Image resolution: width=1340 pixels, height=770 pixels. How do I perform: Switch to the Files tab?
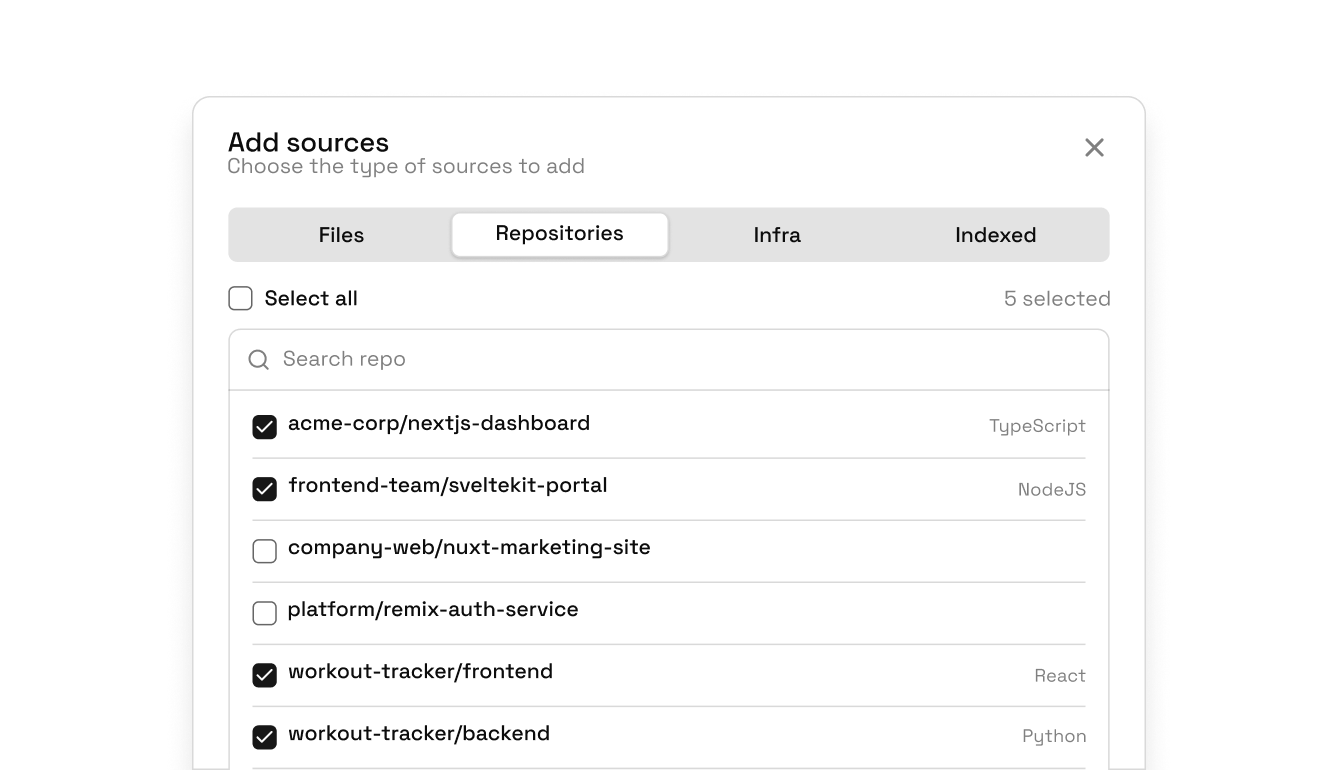coord(341,235)
